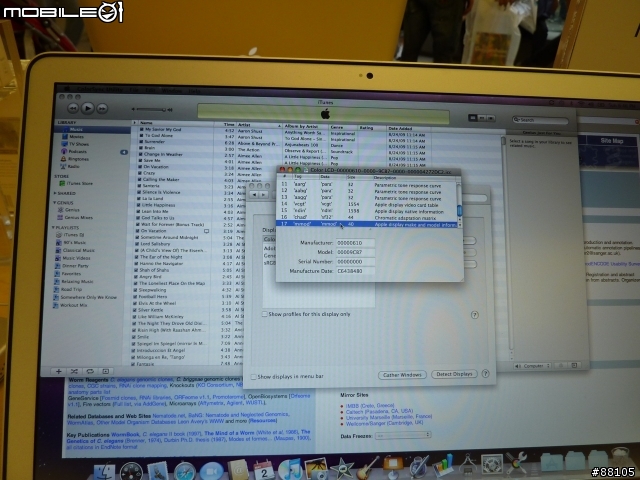
Task: Click the Detect Displays button
Action: 454,374
